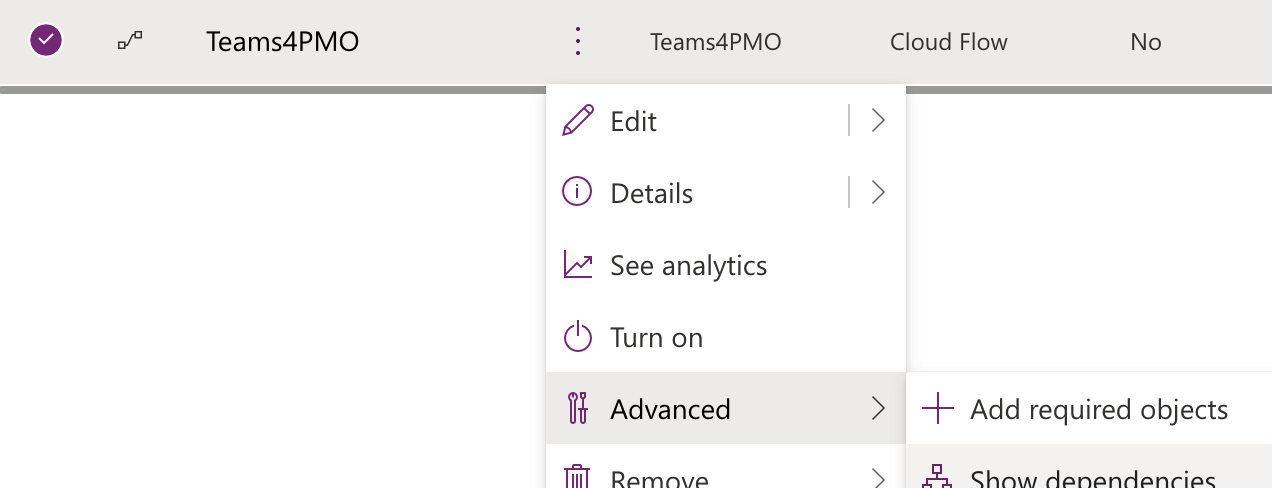Select Turn on in the context menu
1272x488 pixels.
[x=656, y=337]
